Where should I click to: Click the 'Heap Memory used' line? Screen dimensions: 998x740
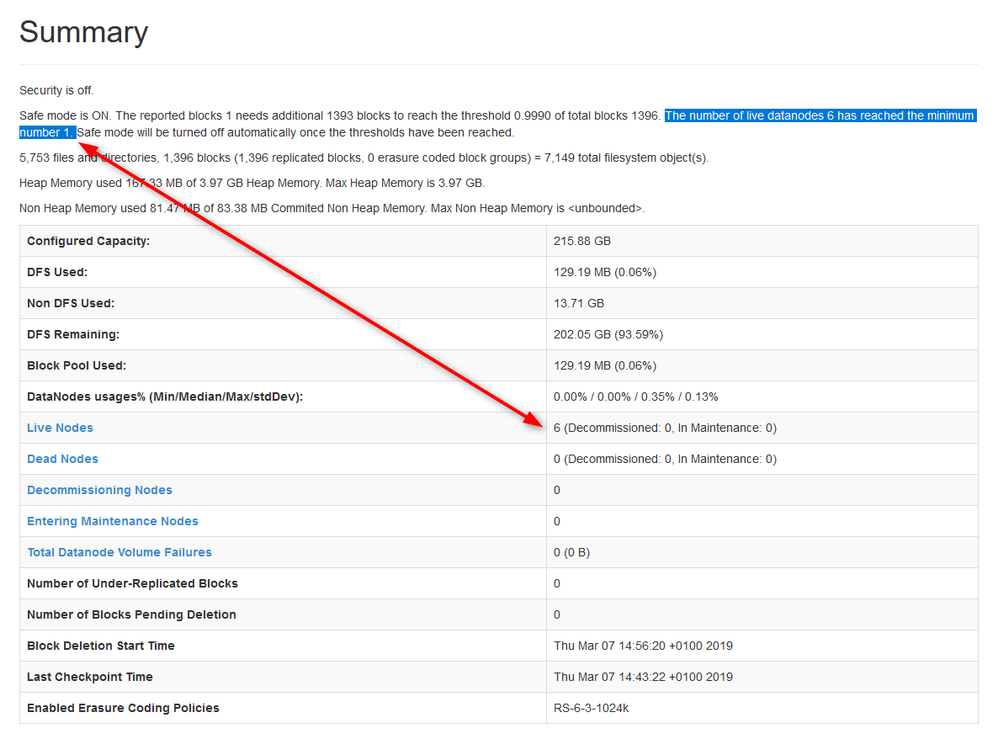(x=252, y=183)
